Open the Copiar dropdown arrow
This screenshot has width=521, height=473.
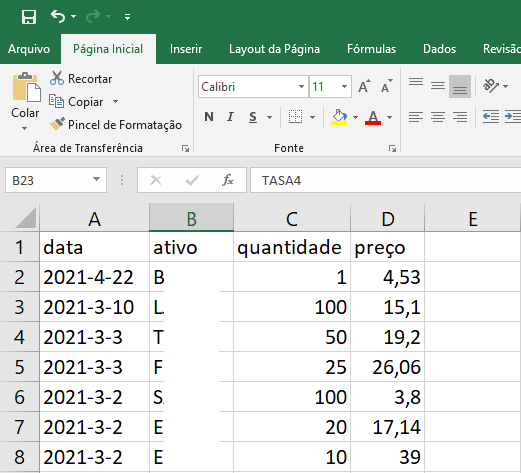(x=115, y=101)
